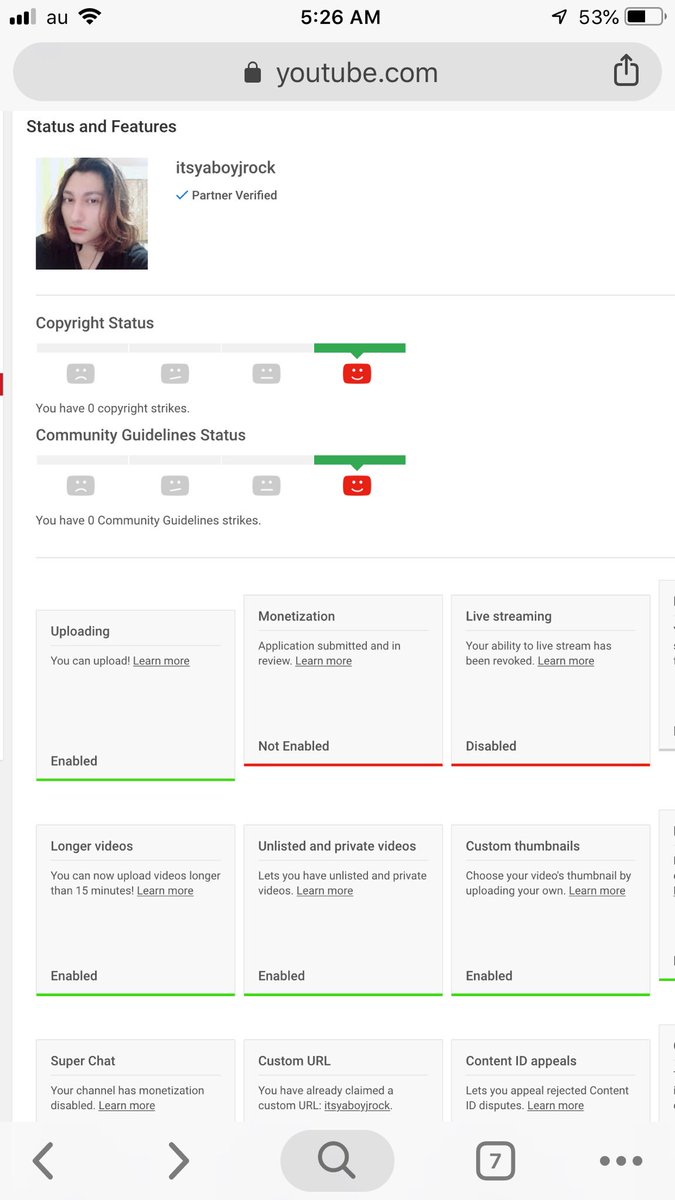Tap the Enabled status under Longer videos
This screenshot has height=1200, width=675.
pyautogui.click(x=74, y=976)
